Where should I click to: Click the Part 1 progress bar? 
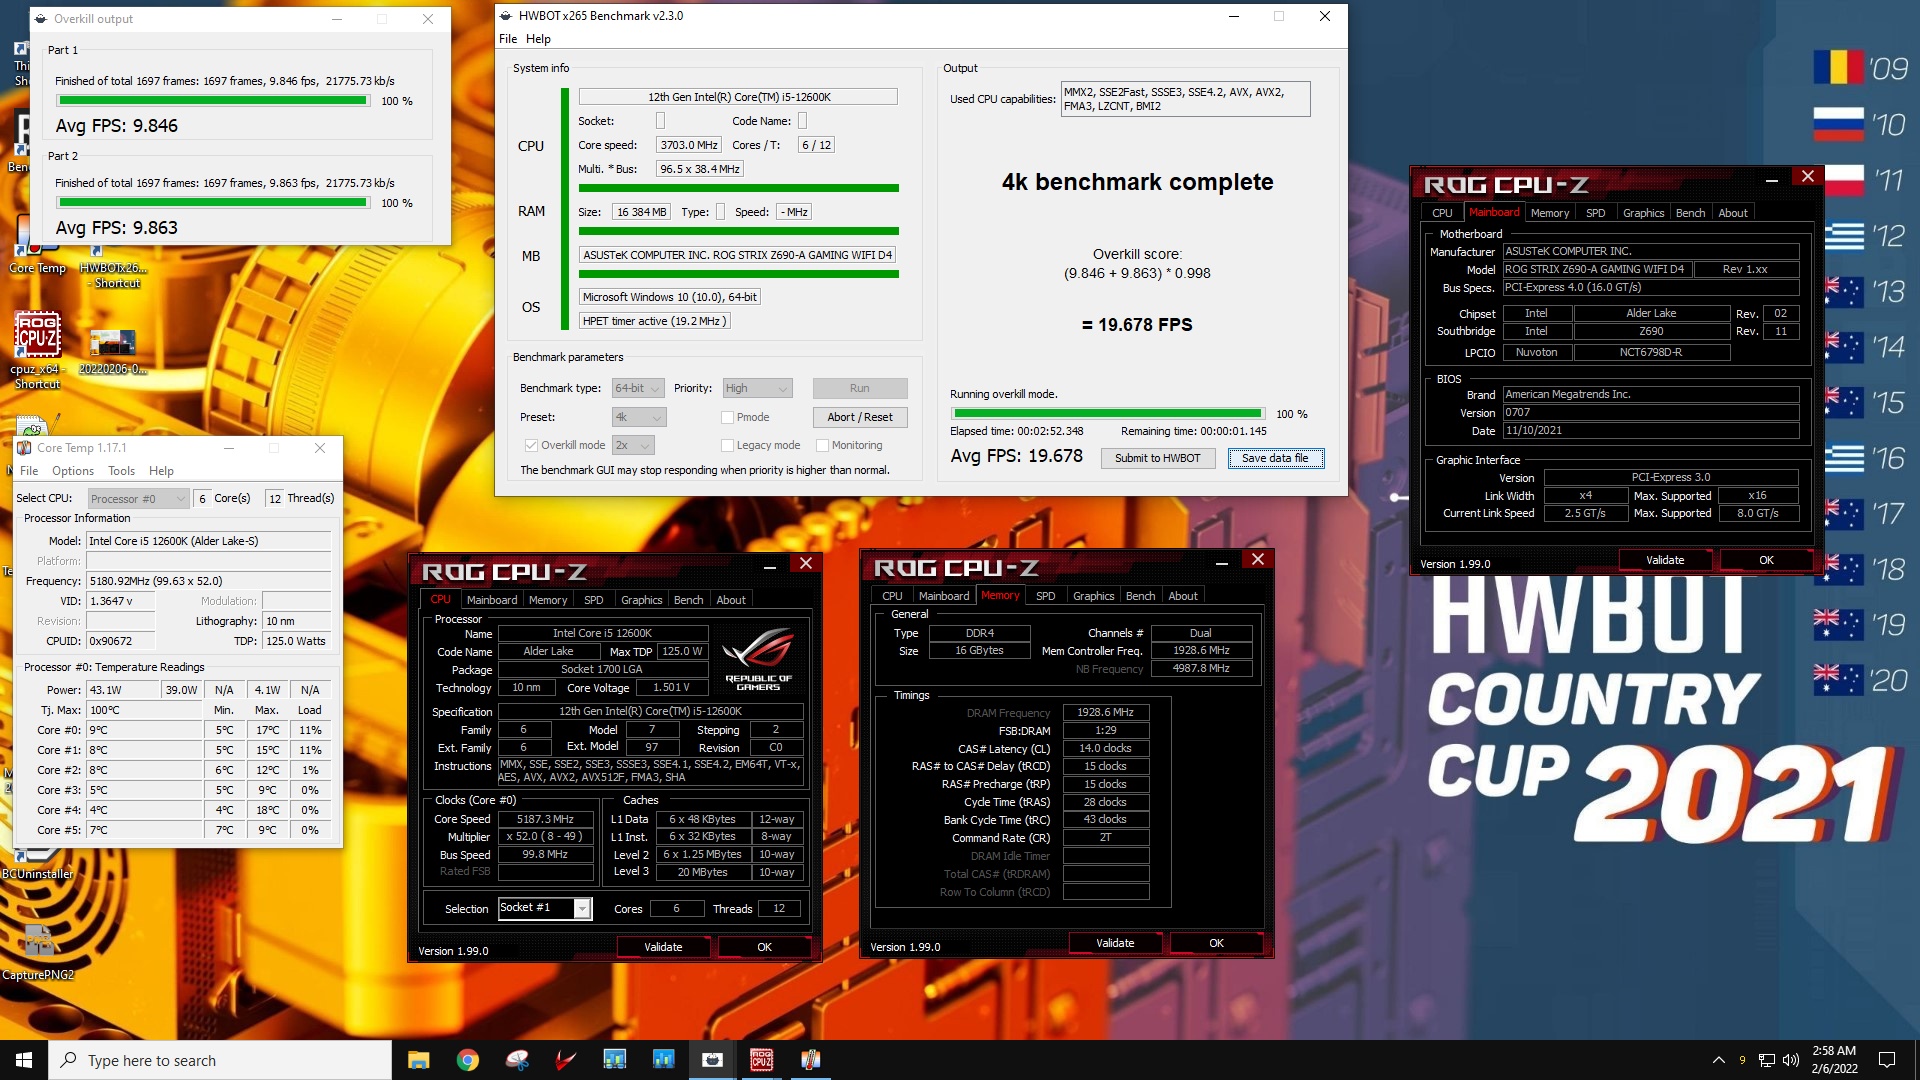pyautogui.click(x=212, y=101)
